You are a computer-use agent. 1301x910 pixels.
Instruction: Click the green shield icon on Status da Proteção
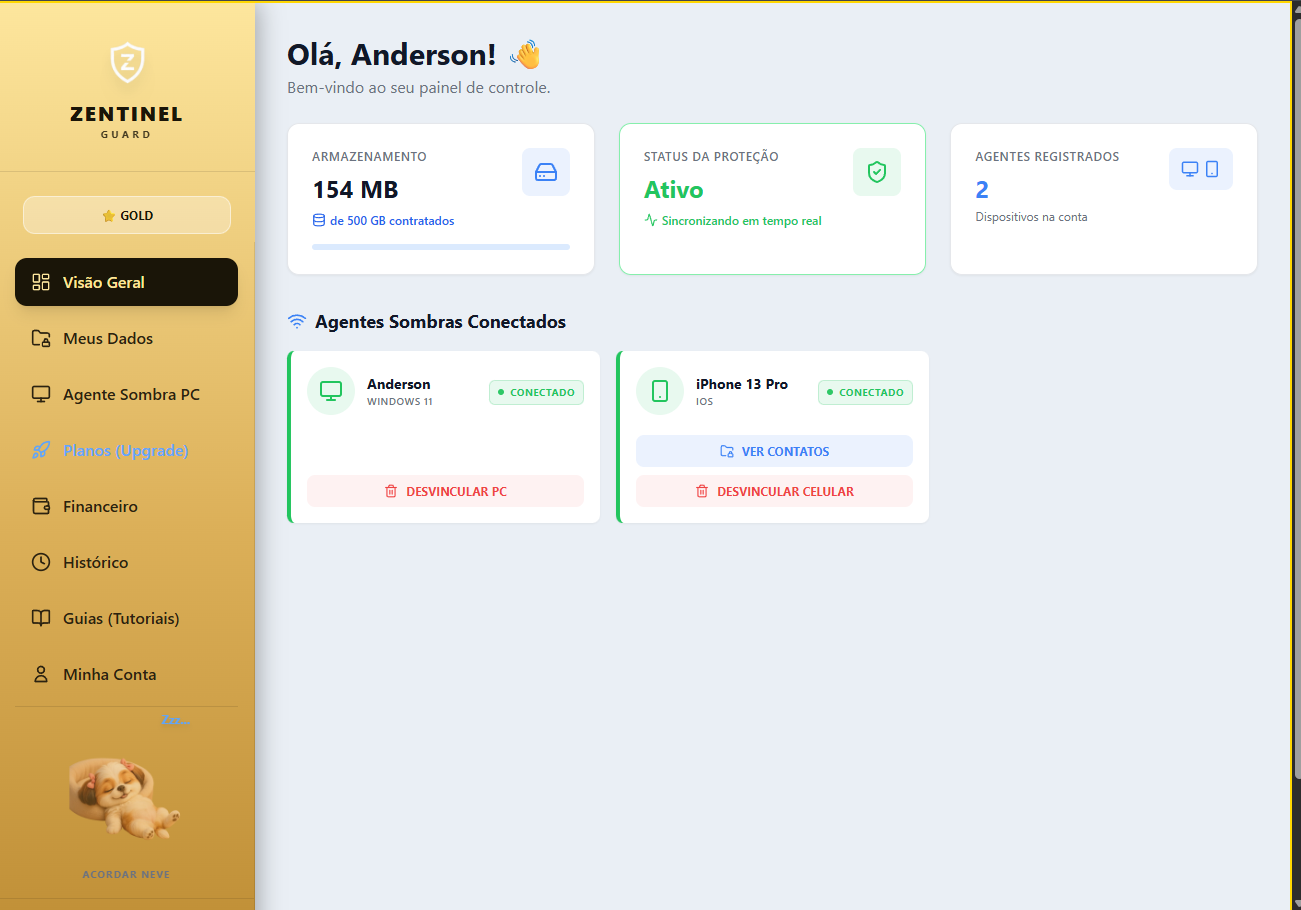(877, 171)
